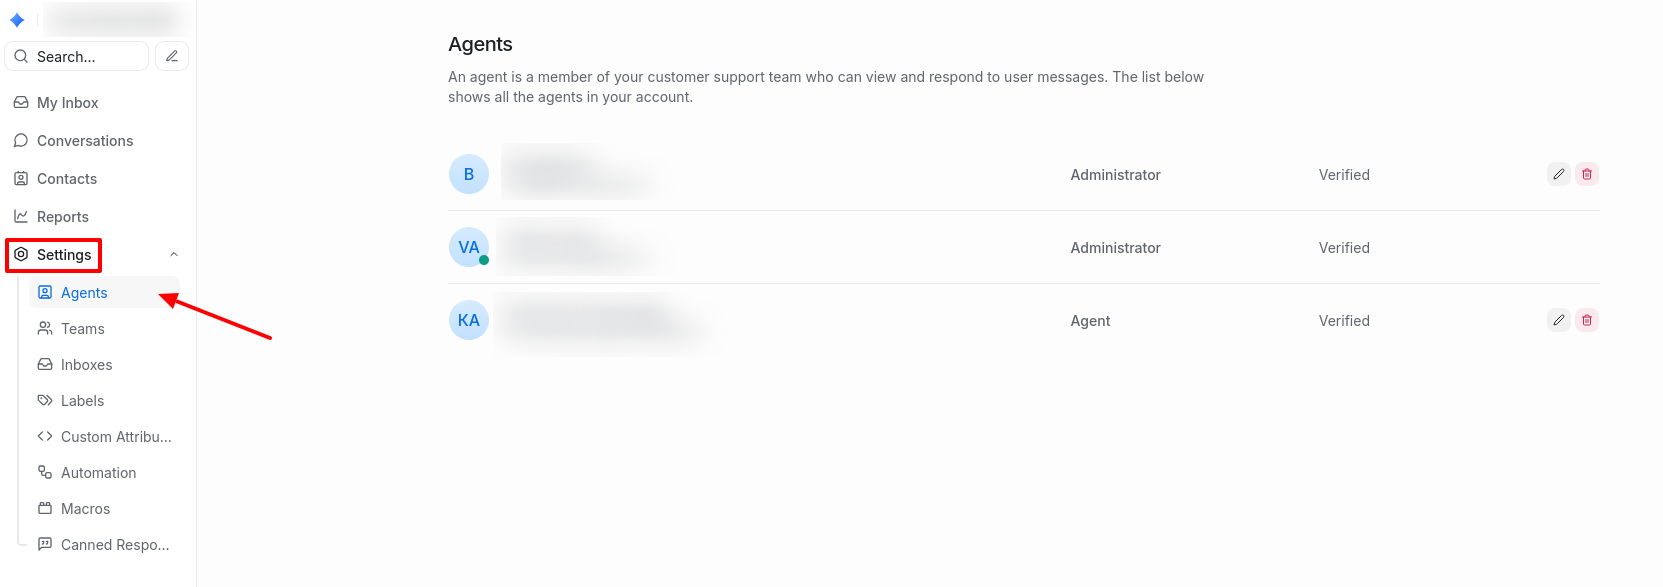Click the B agent avatar
This screenshot has width=1663, height=587.
pyautogui.click(x=469, y=174)
